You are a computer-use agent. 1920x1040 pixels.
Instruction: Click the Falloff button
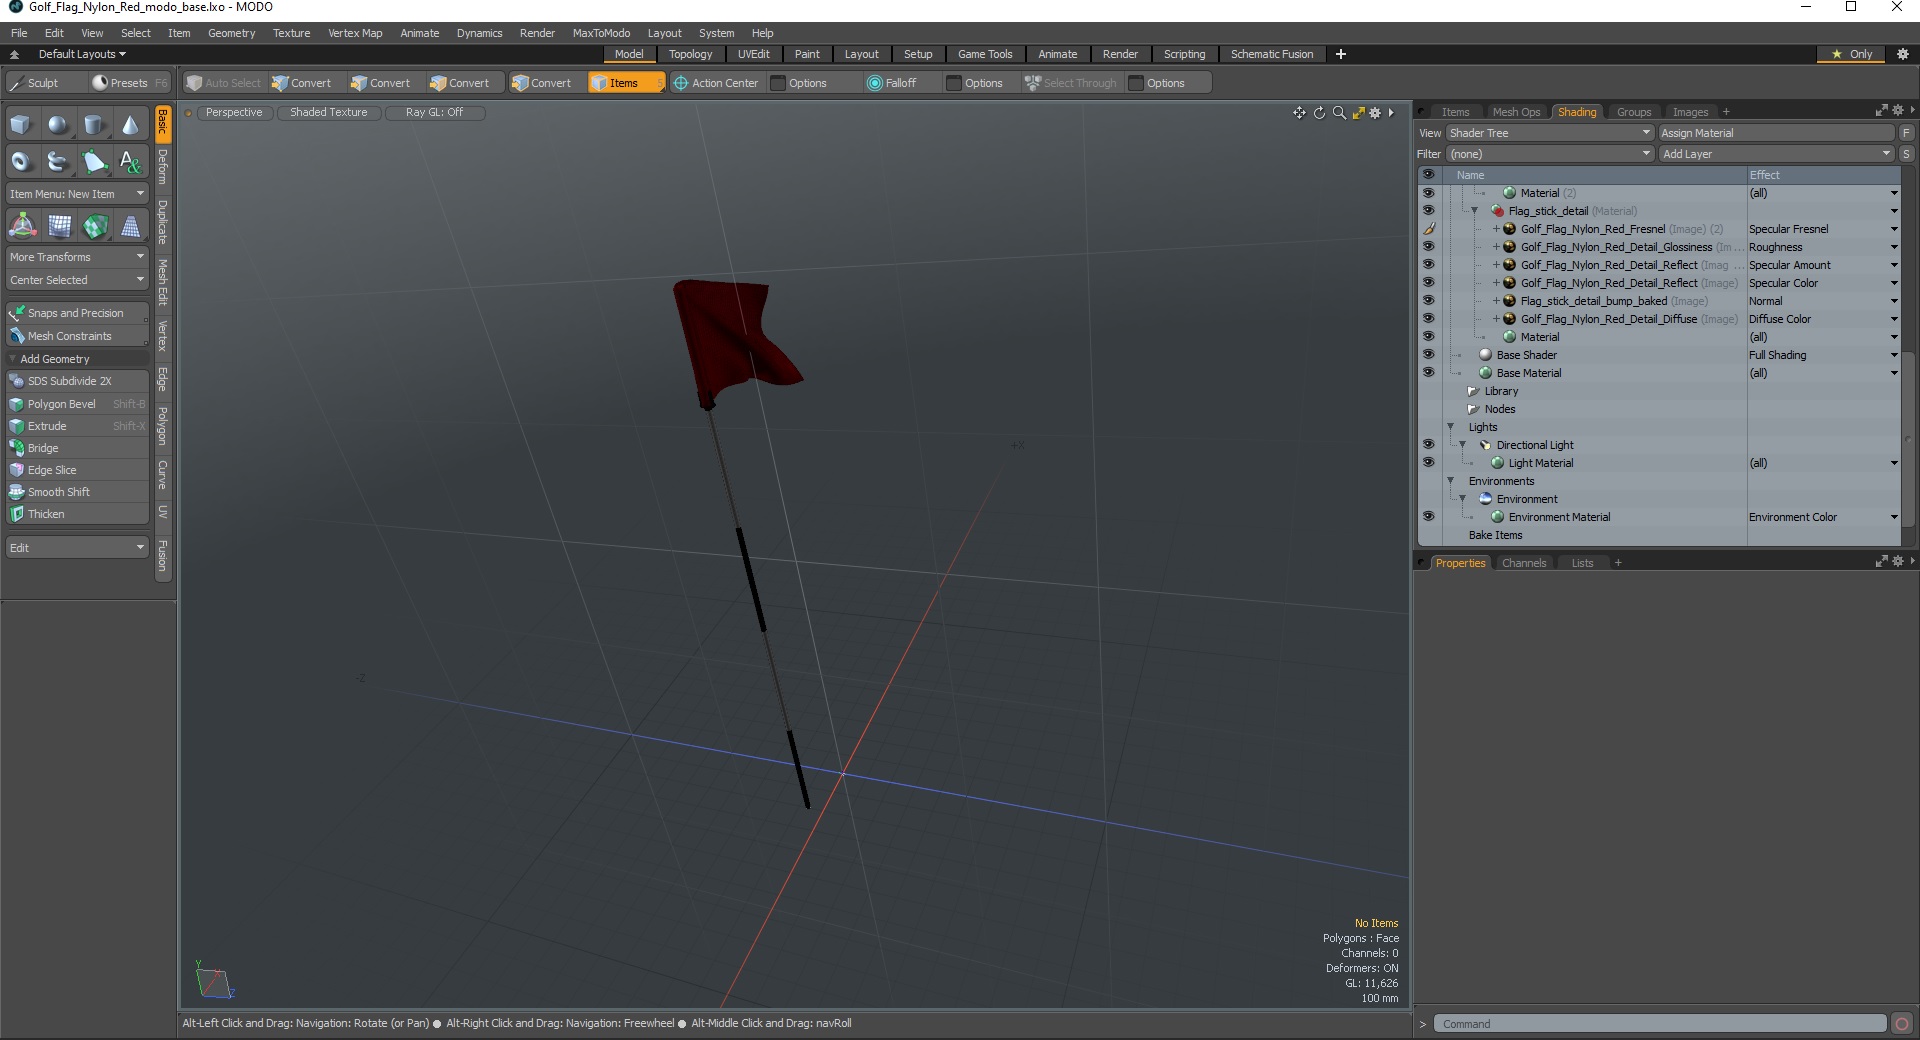point(892,83)
